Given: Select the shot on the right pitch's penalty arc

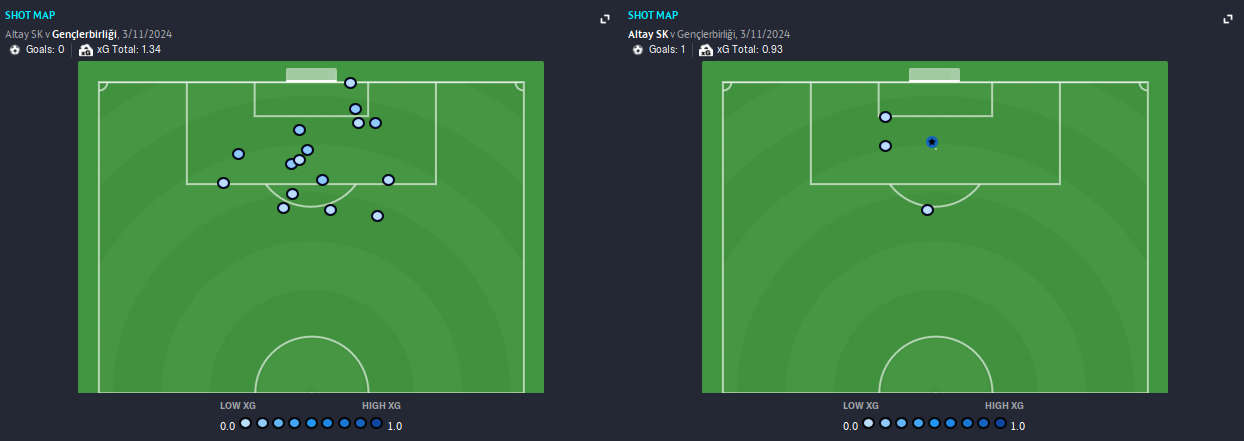Looking at the screenshot, I should pos(928,210).
